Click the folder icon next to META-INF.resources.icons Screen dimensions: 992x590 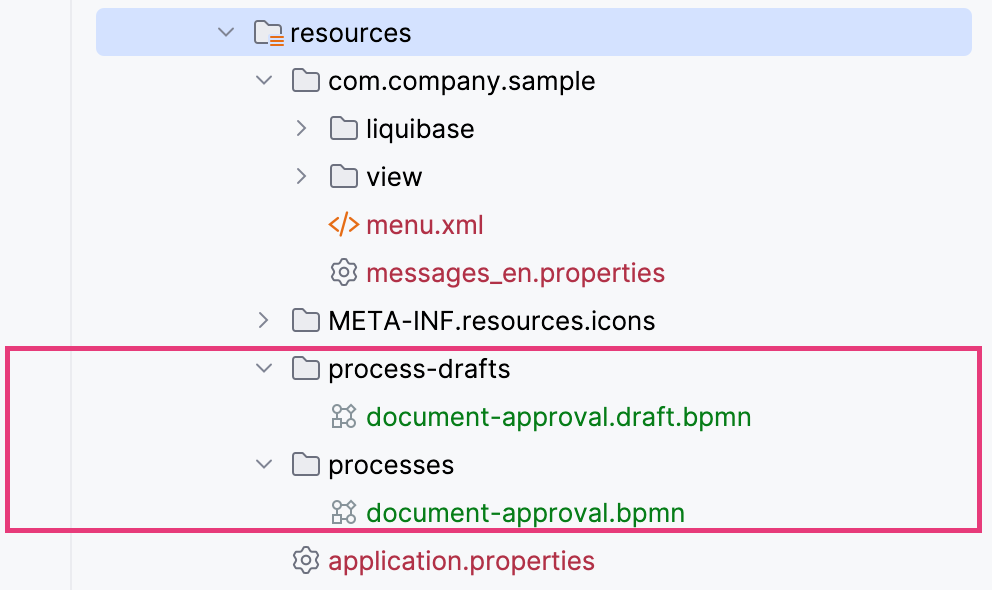pos(305,320)
